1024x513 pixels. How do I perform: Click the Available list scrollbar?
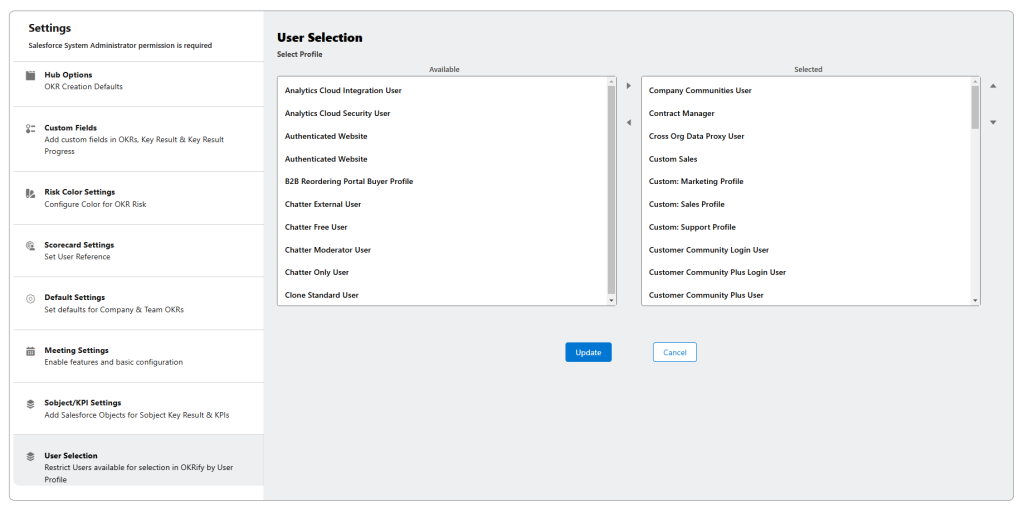pos(611,190)
